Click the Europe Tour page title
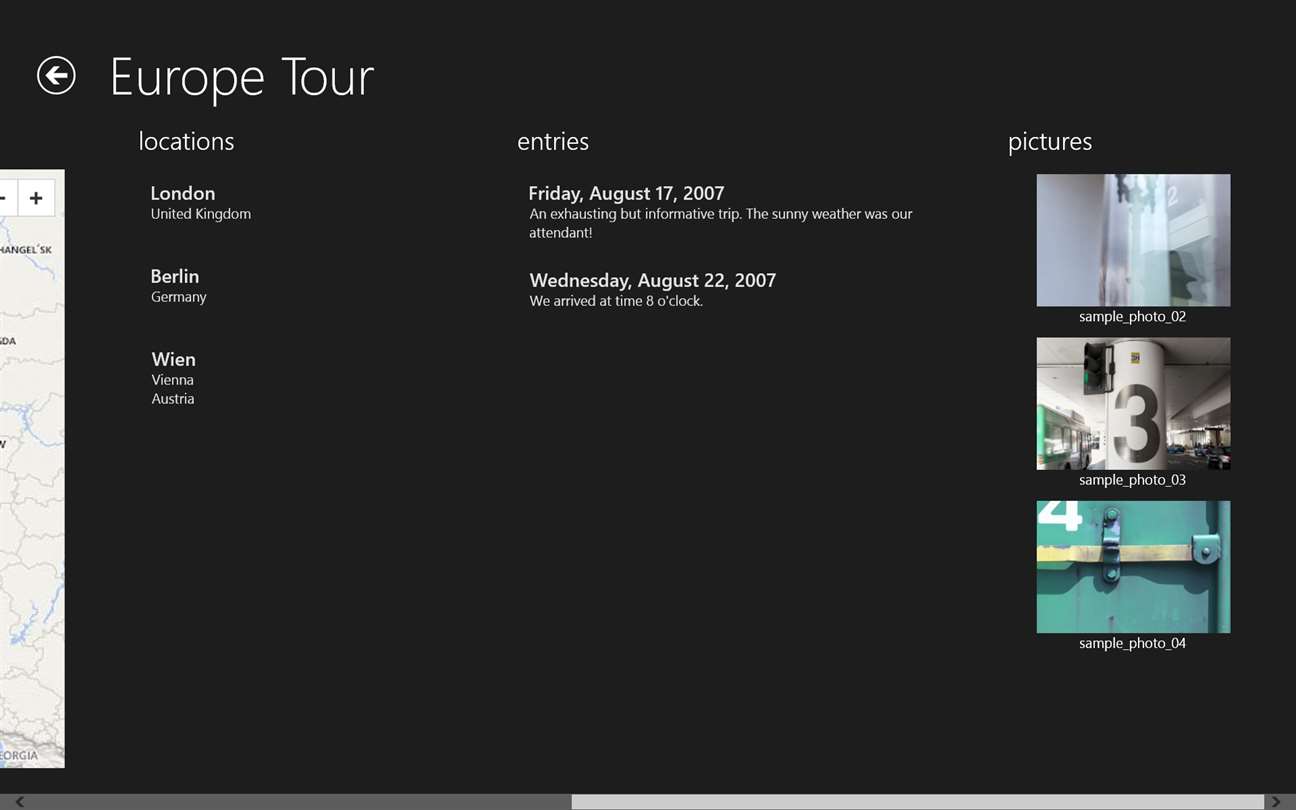Image resolution: width=1296 pixels, height=810 pixels. 242,77
